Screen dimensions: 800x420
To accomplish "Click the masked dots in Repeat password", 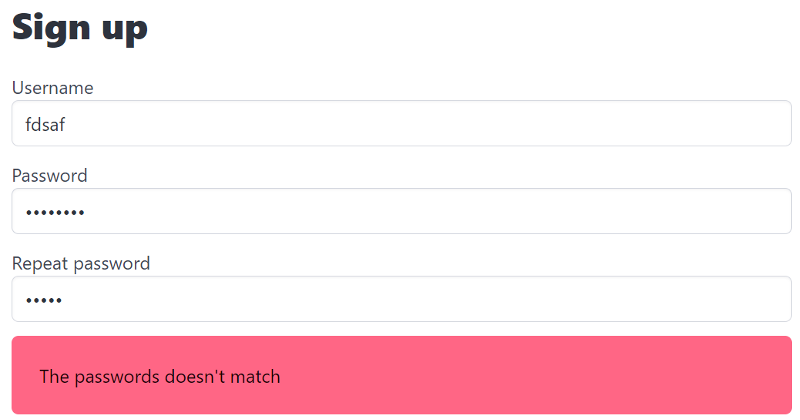I will pyautogui.click(x=44, y=300).
